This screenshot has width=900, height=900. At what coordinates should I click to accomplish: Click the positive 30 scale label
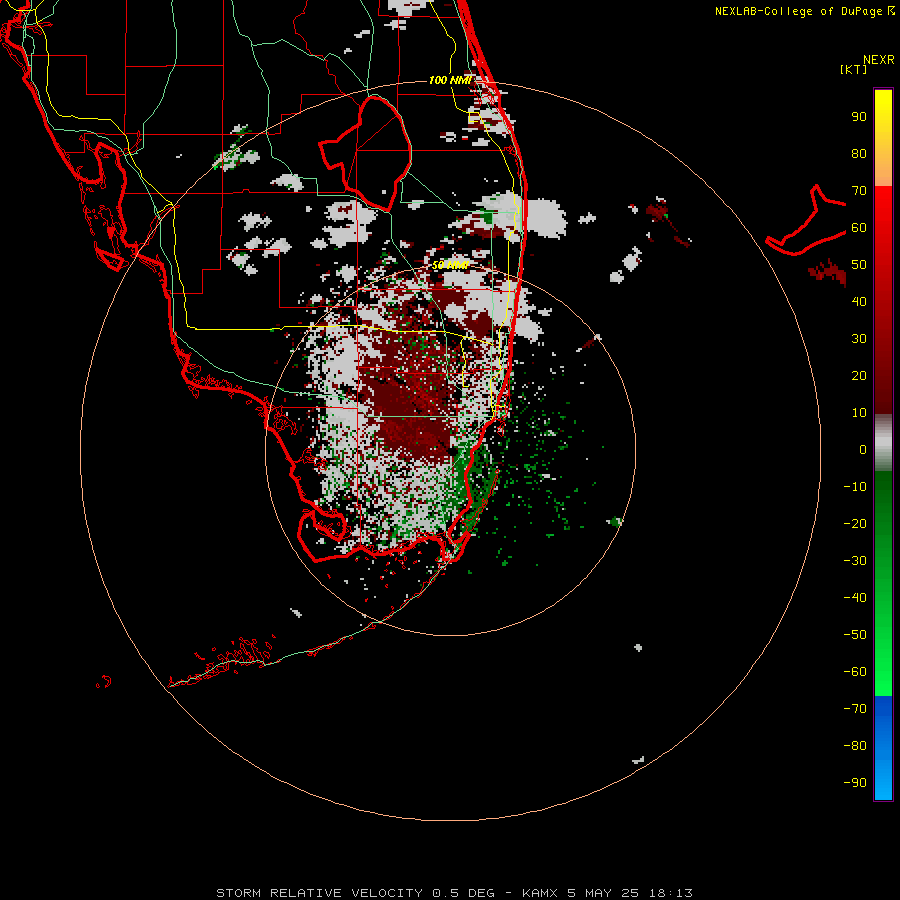859,339
